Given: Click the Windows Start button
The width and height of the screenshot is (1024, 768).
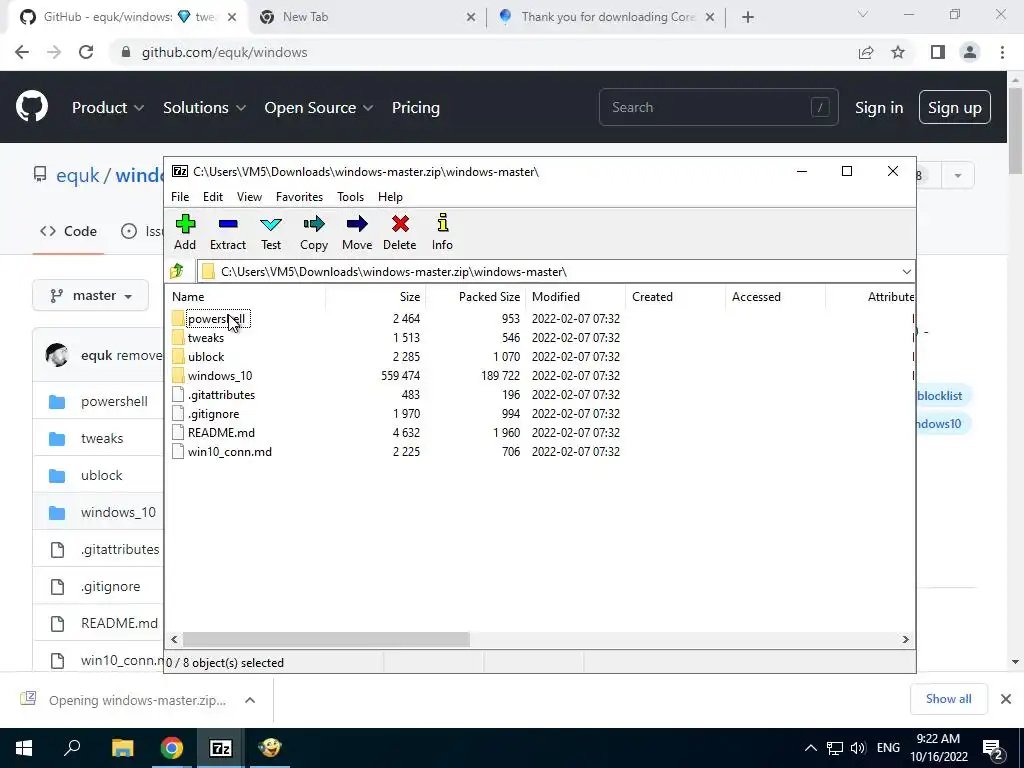Looking at the screenshot, I should point(24,748).
